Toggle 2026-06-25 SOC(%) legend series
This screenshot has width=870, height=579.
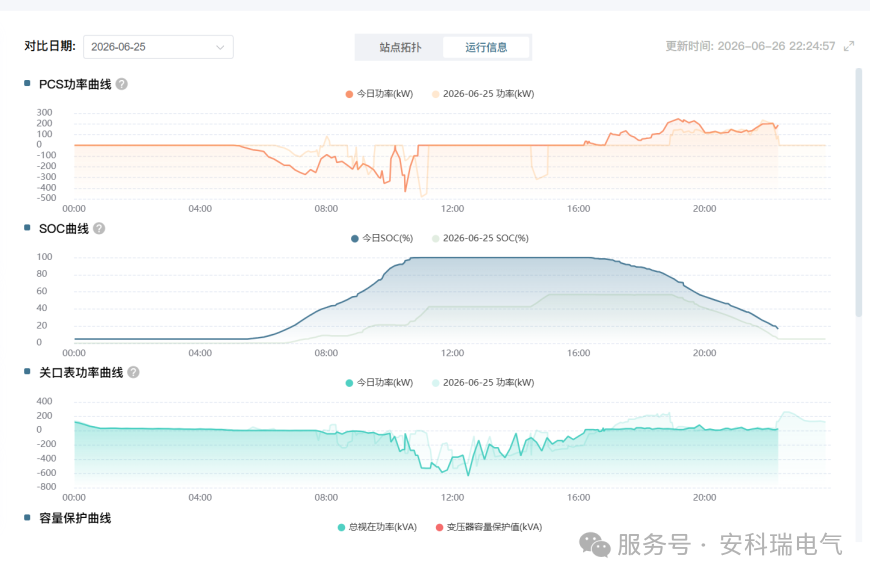click(480, 238)
